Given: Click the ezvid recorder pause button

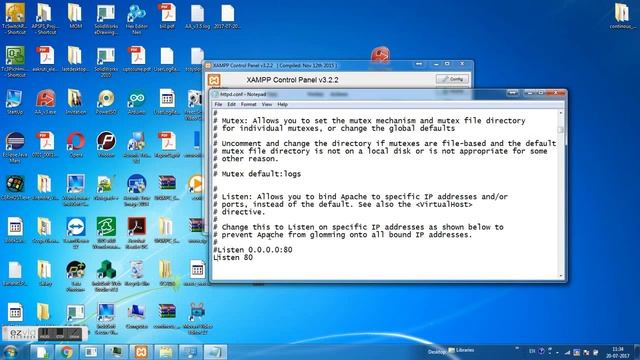Looking at the screenshot, I should coord(44,334).
